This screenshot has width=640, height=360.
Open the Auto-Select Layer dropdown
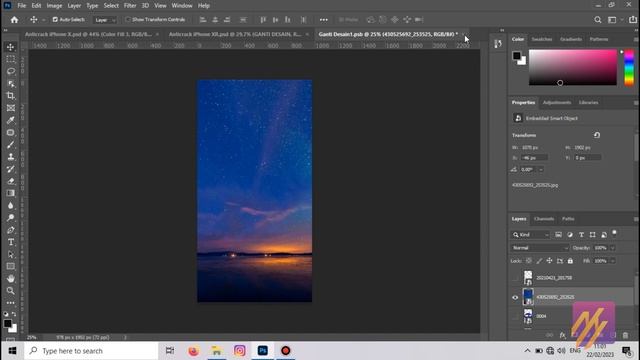click(x=105, y=20)
